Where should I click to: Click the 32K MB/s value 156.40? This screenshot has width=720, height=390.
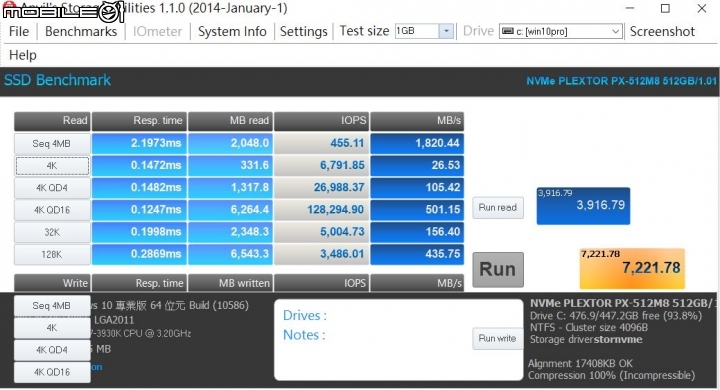click(x=417, y=232)
